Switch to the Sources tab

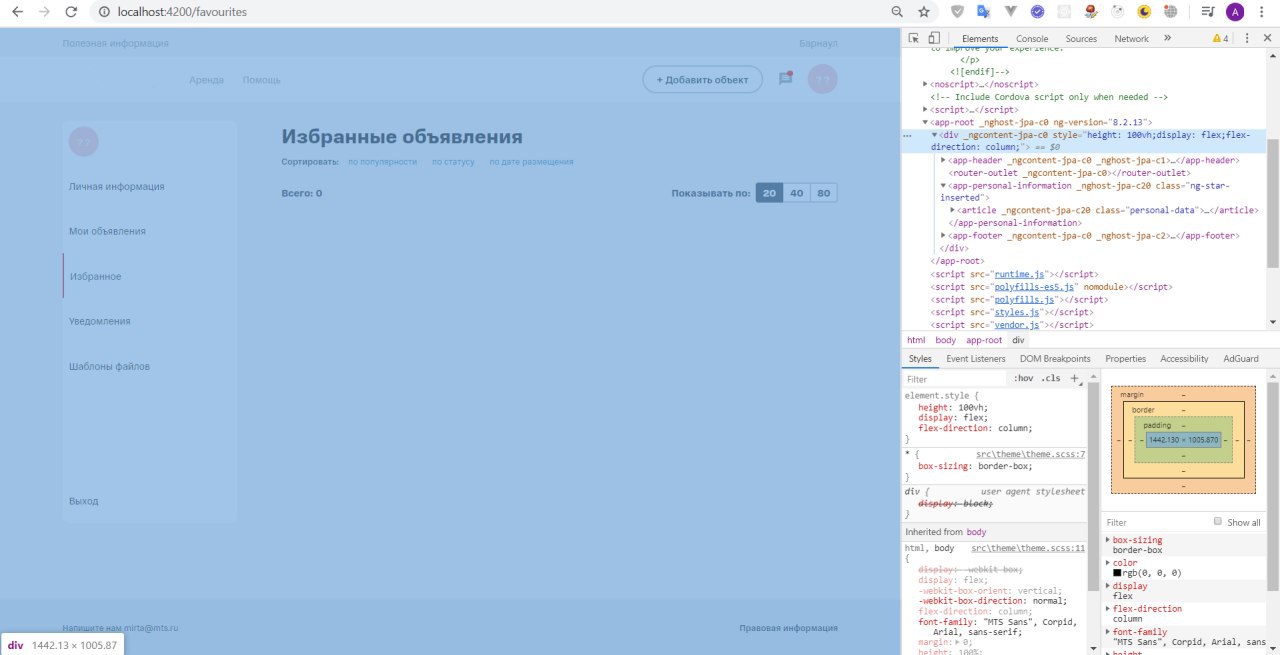1081,38
